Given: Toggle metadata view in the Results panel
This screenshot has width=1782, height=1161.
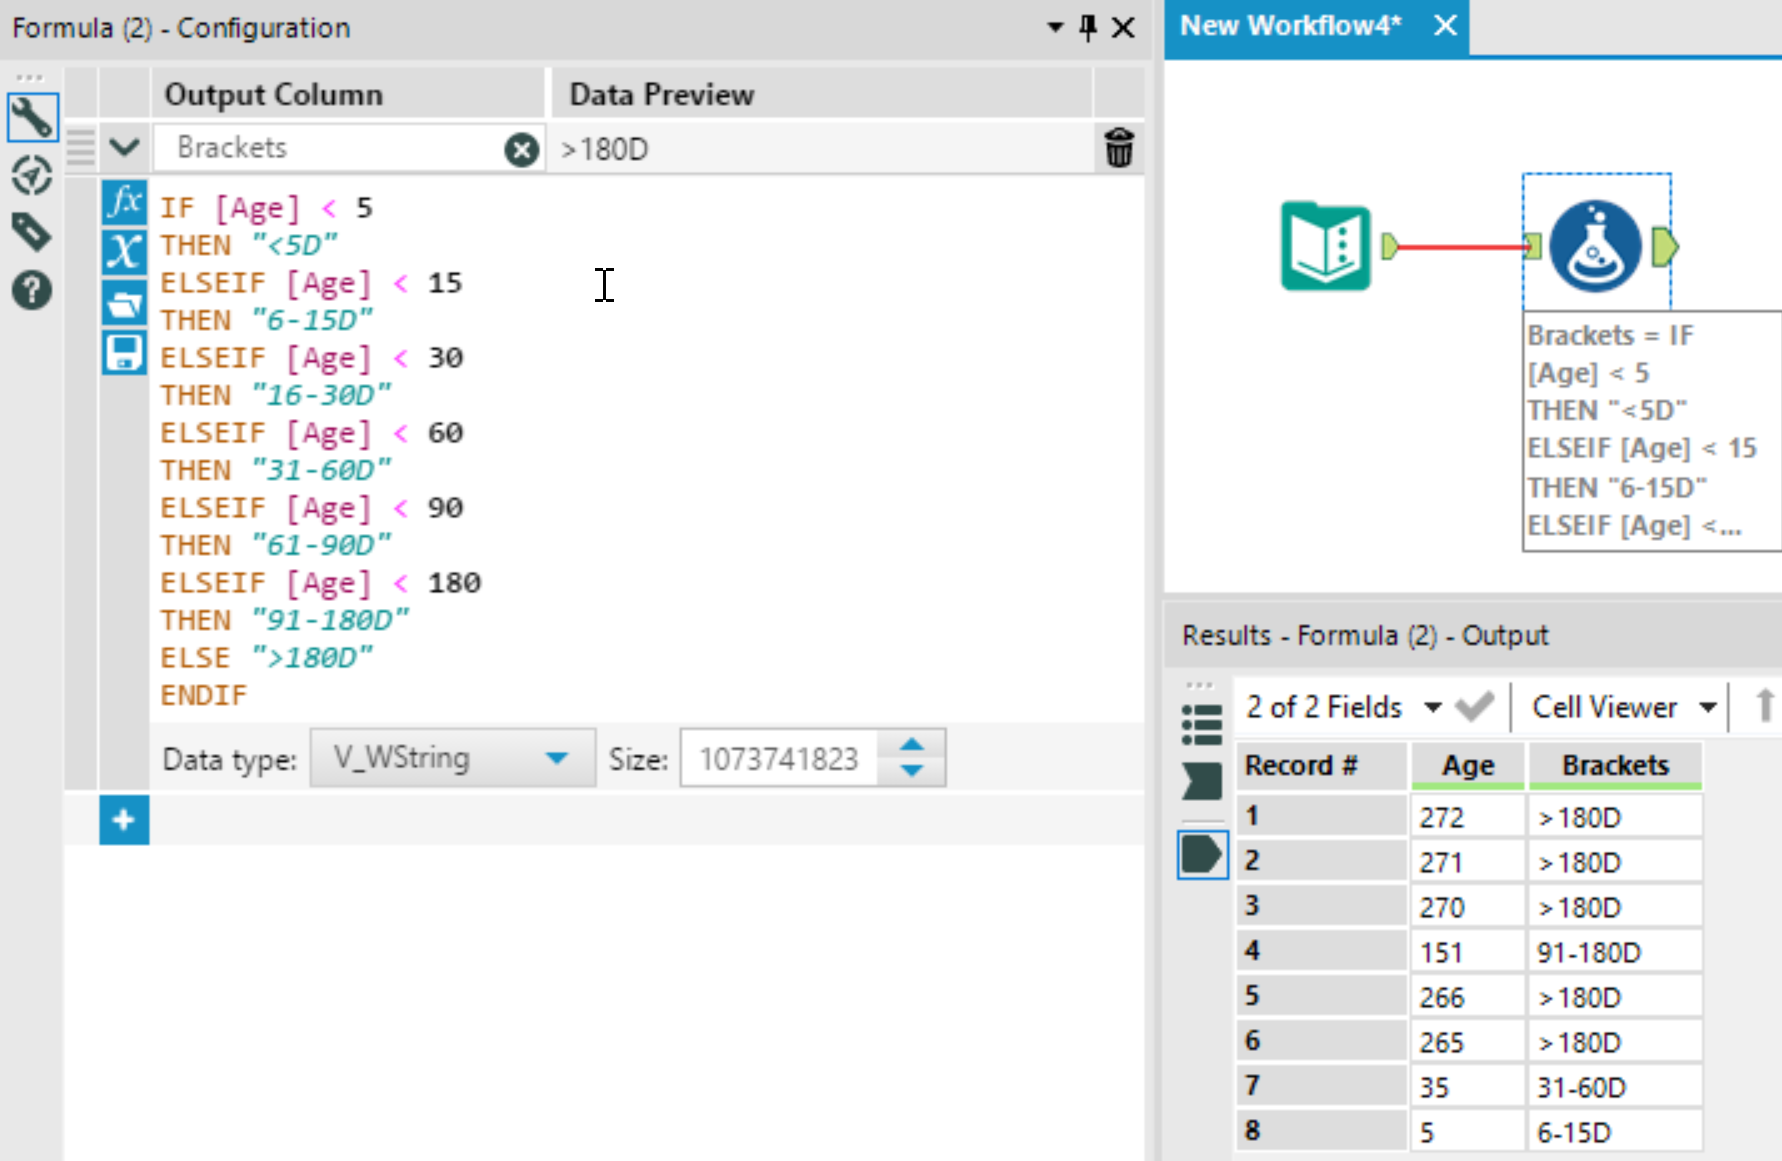Looking at the screenshot, I should coord(1202,725).
